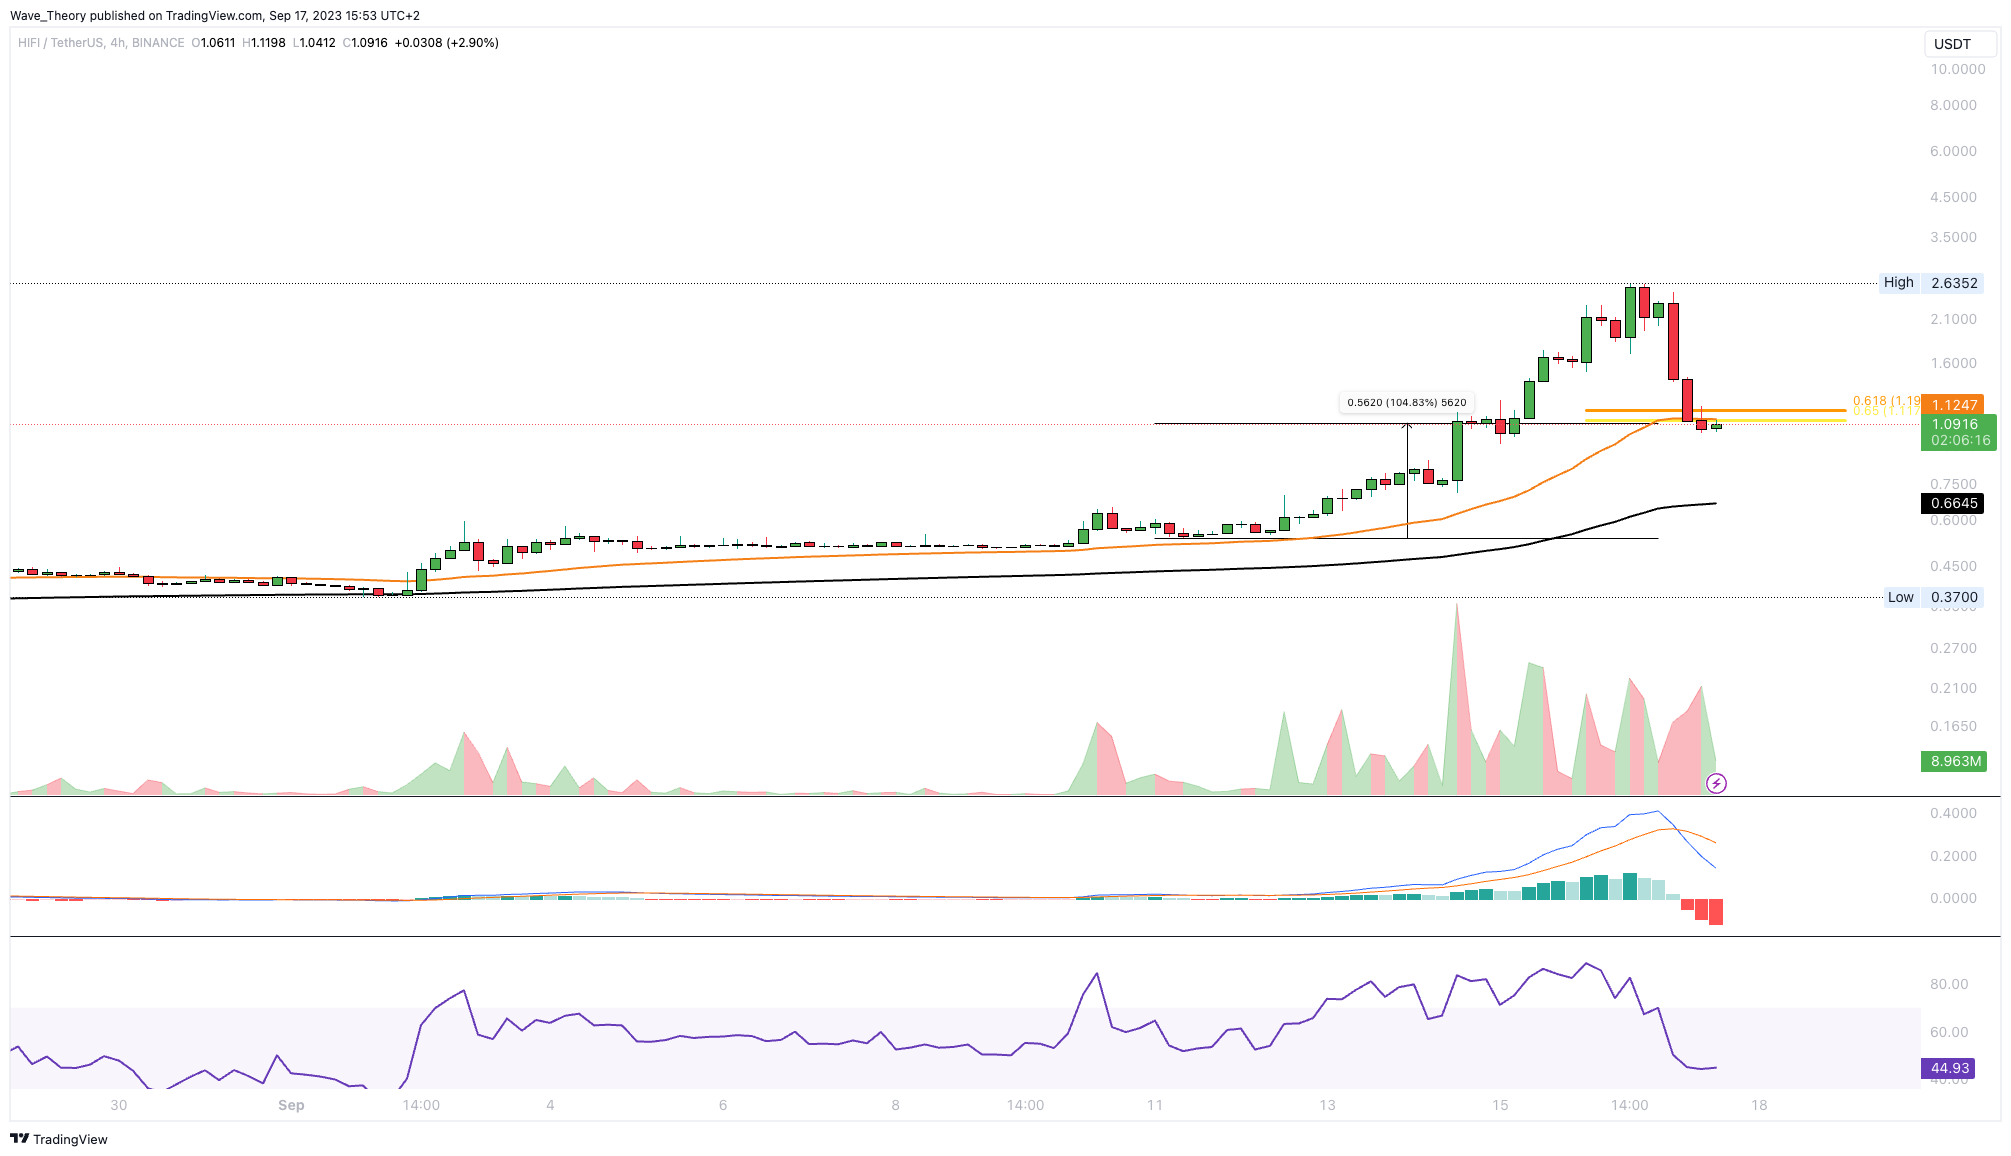Click the 15 date on time axis
The height and width of the screenshot is (1156, 2011).
[1500, 1105]
